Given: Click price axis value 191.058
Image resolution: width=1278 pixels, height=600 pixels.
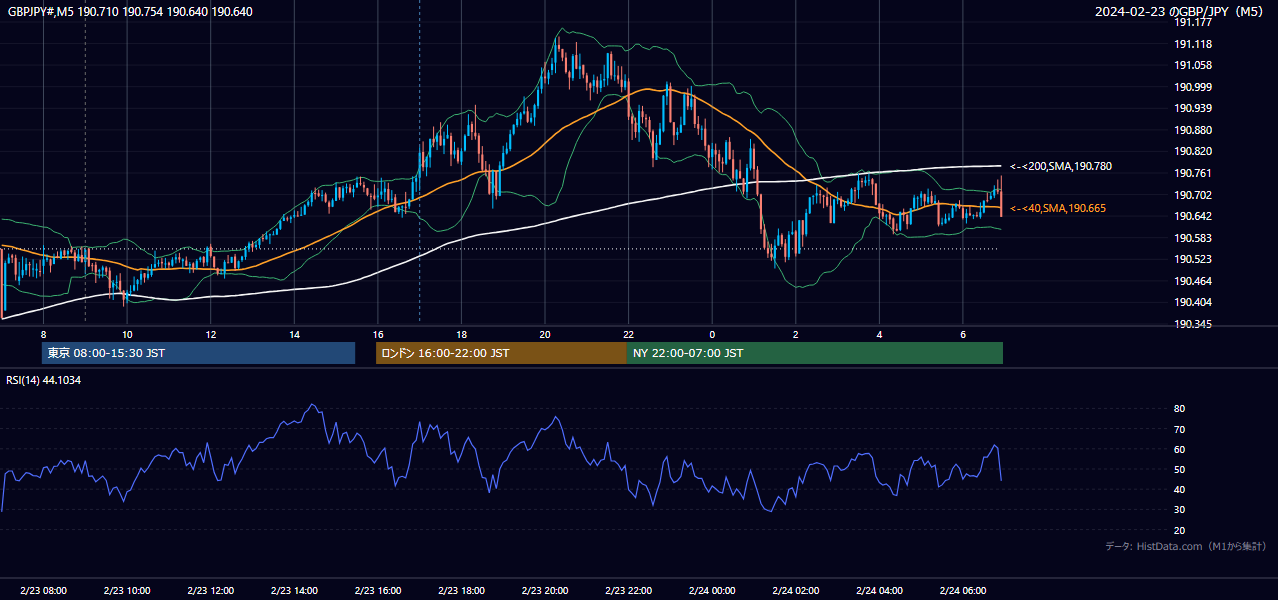Looking at the screenshot, I should 1192,65.
